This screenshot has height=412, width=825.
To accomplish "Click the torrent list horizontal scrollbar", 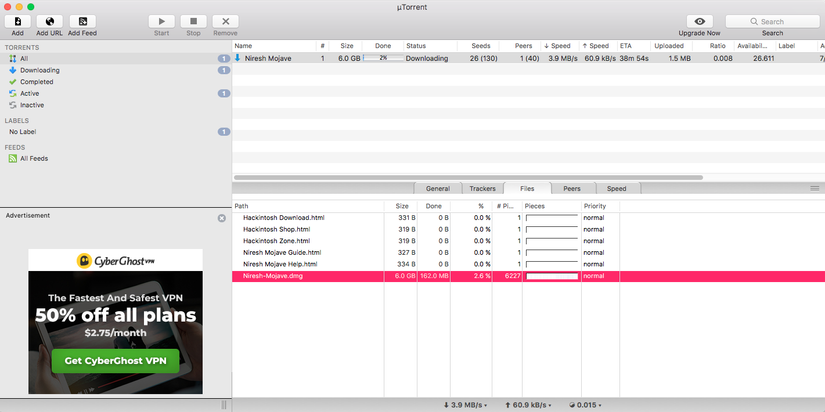I will click(x=468, y=178).
